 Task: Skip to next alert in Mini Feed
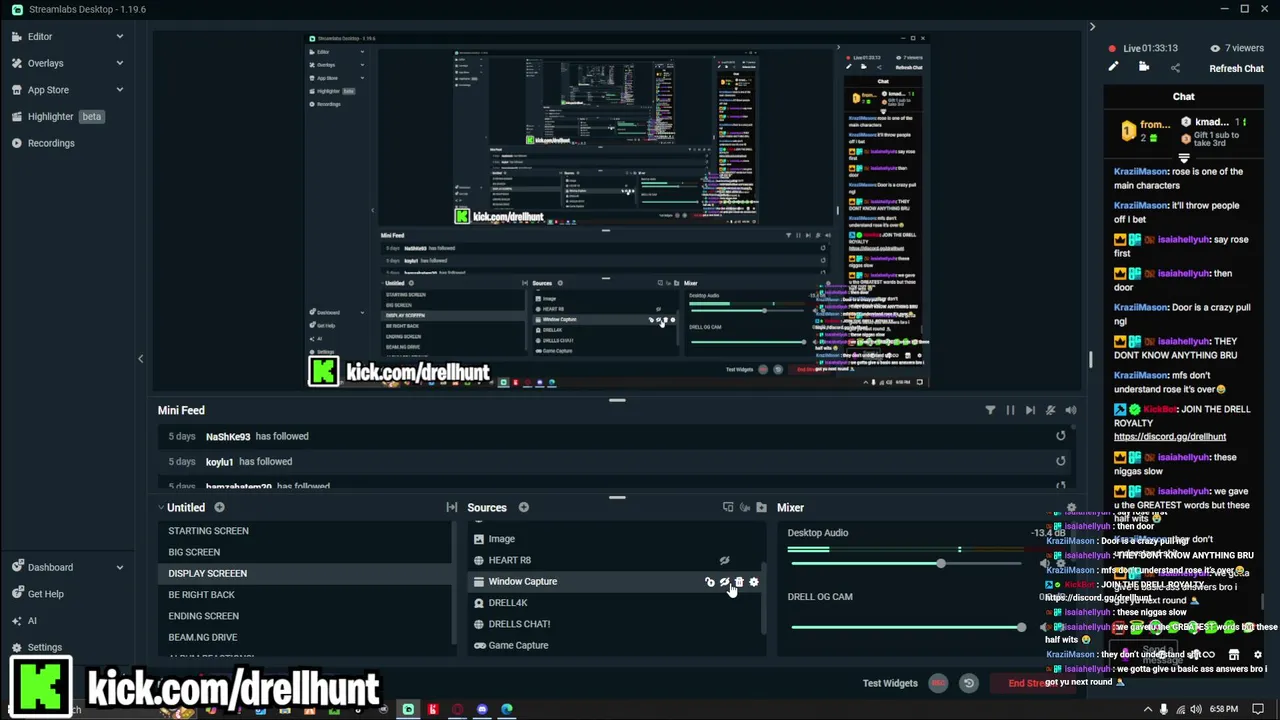pyautogui.click(x=1030, y=410)
